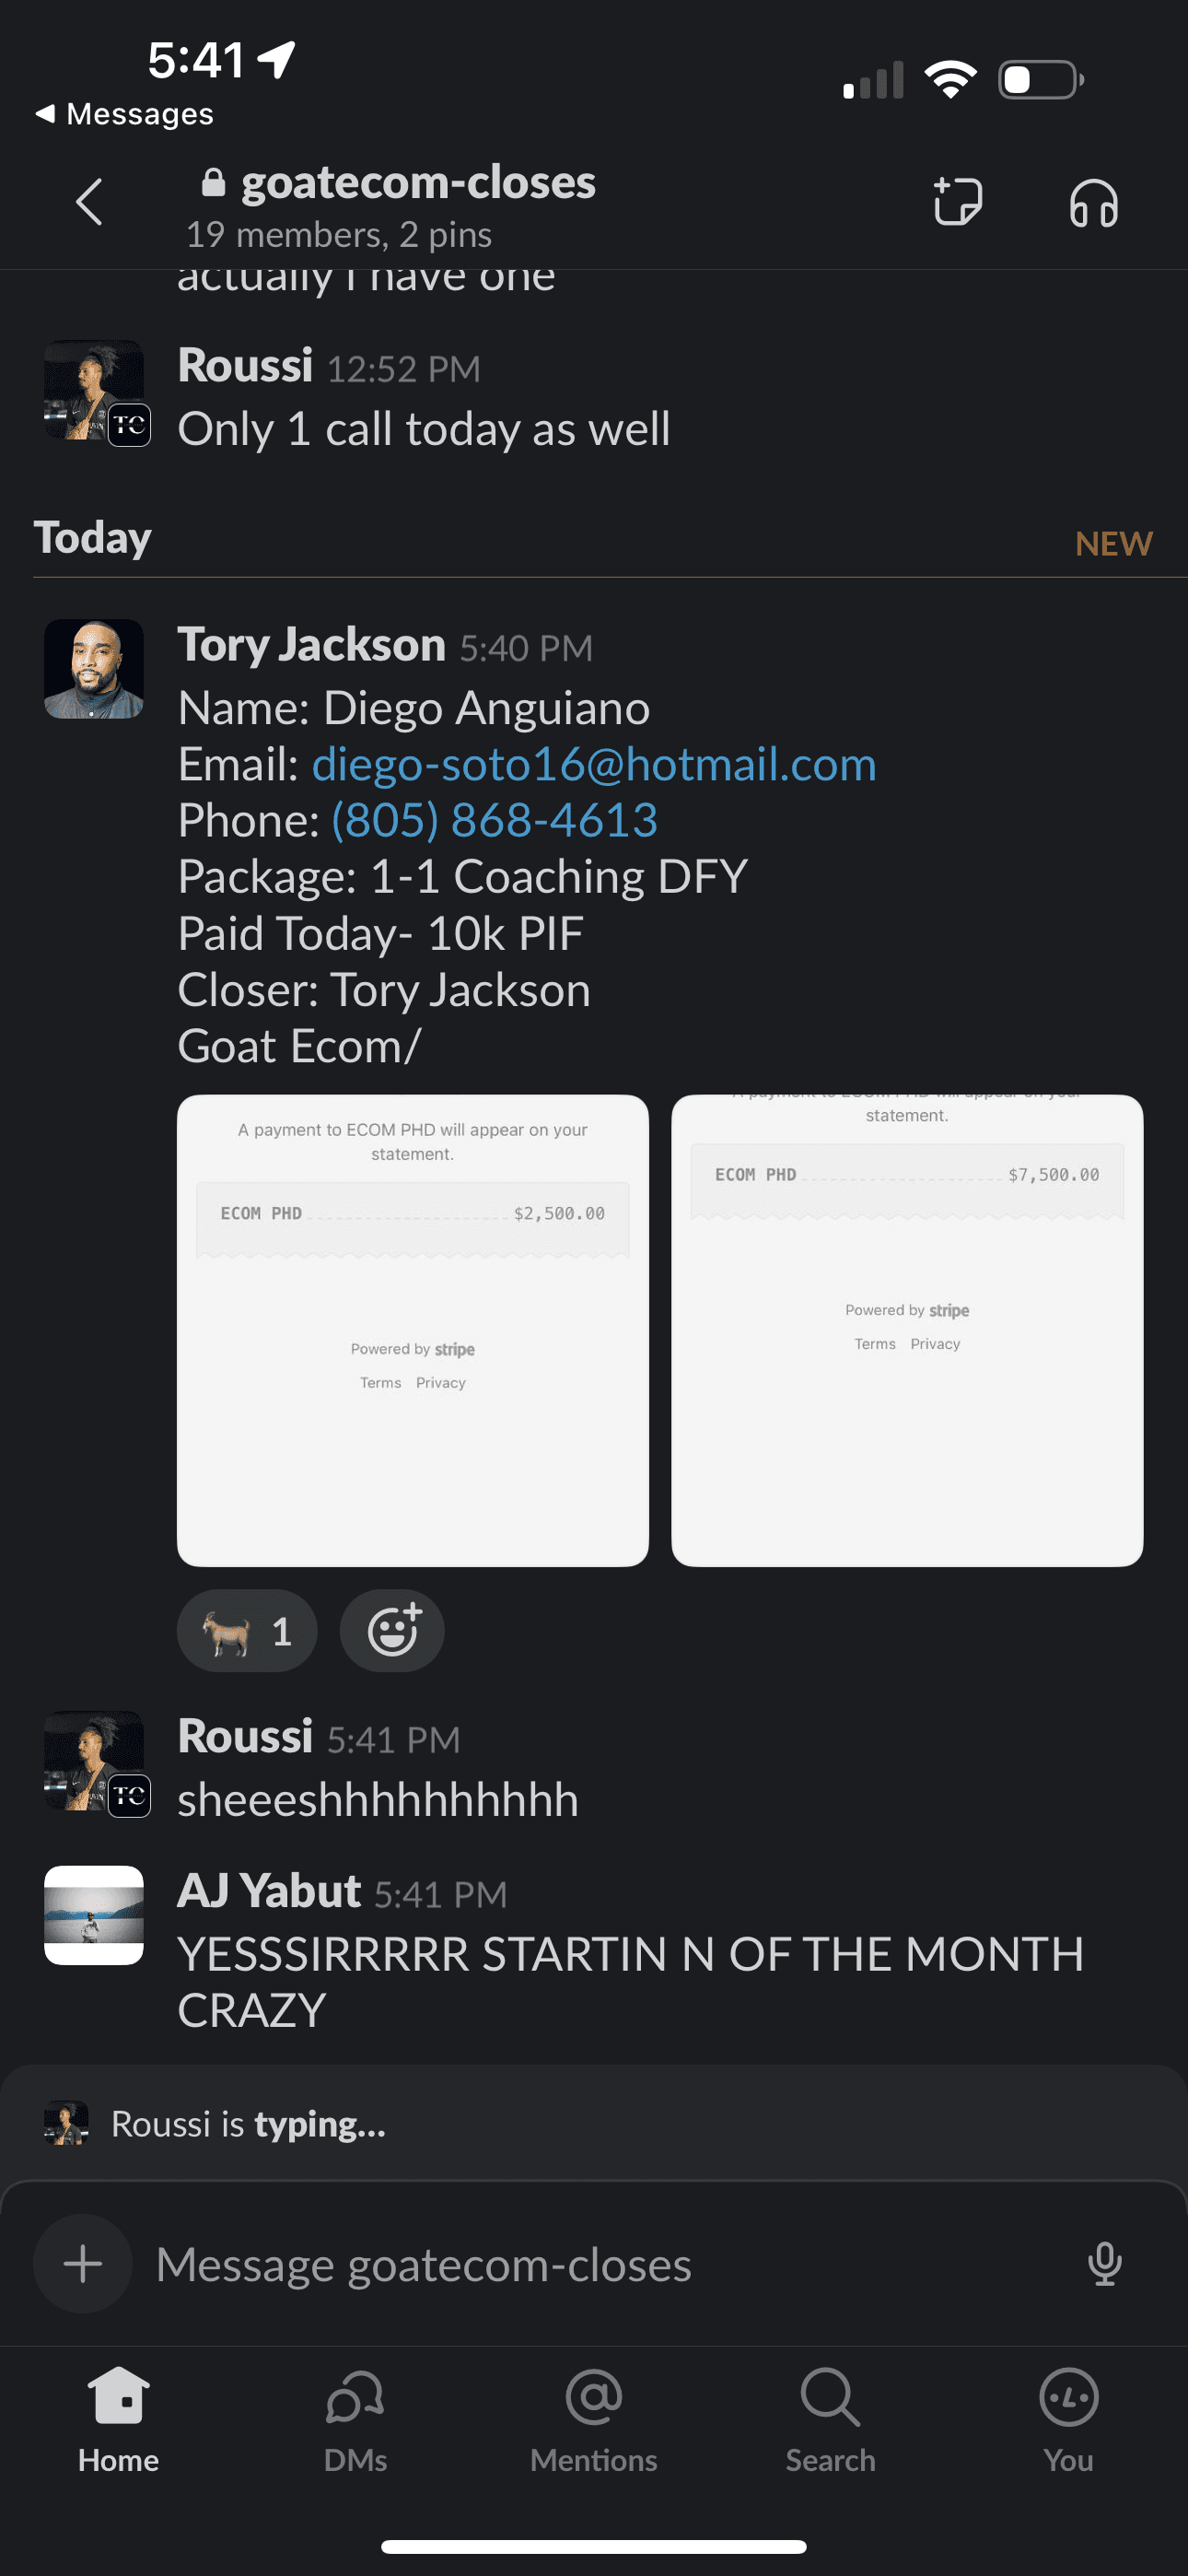Open the Search tab
This screenshot has width=1188, height=2576.
point(830,2420)
